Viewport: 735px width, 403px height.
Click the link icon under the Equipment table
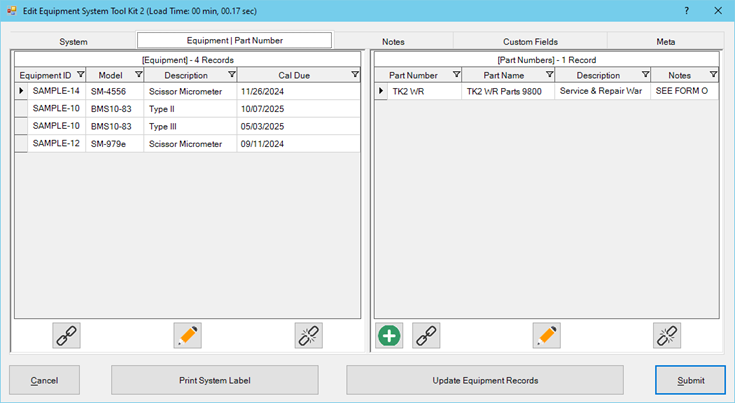coord(66,336)
